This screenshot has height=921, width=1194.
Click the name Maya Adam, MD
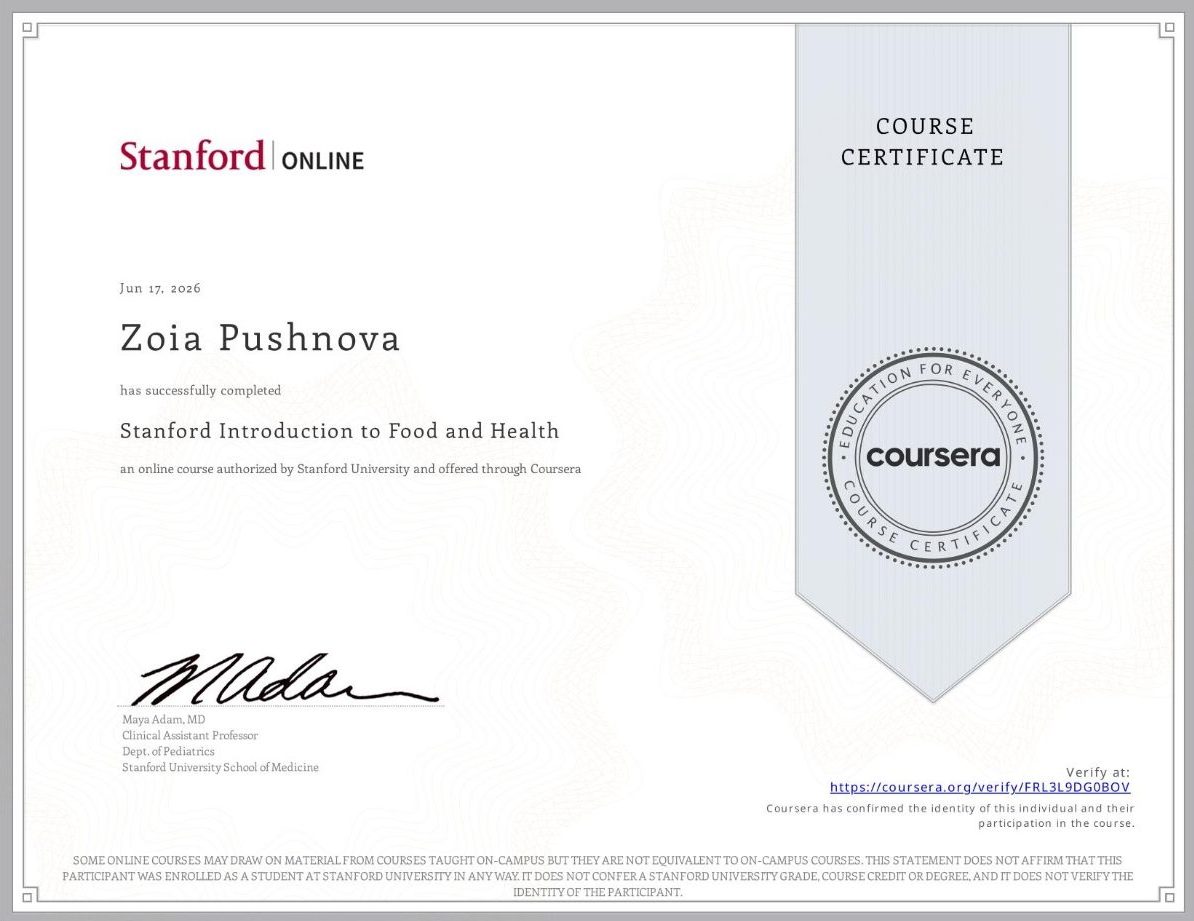pos(164,719)
